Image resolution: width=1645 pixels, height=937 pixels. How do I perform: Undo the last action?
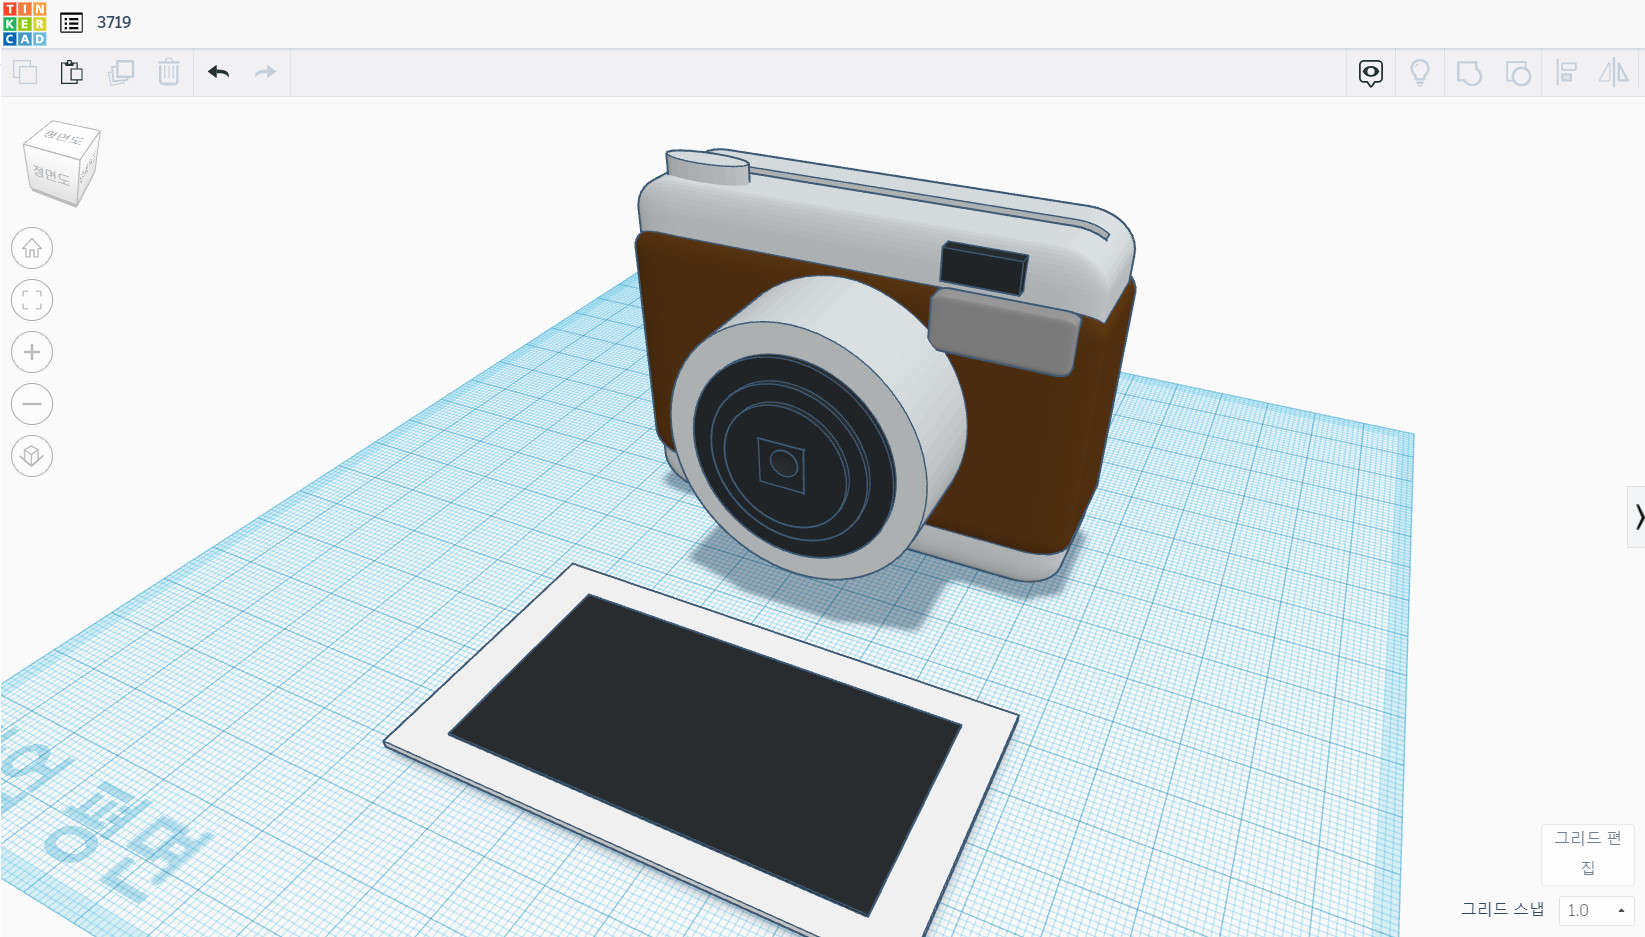pos(219,72)
